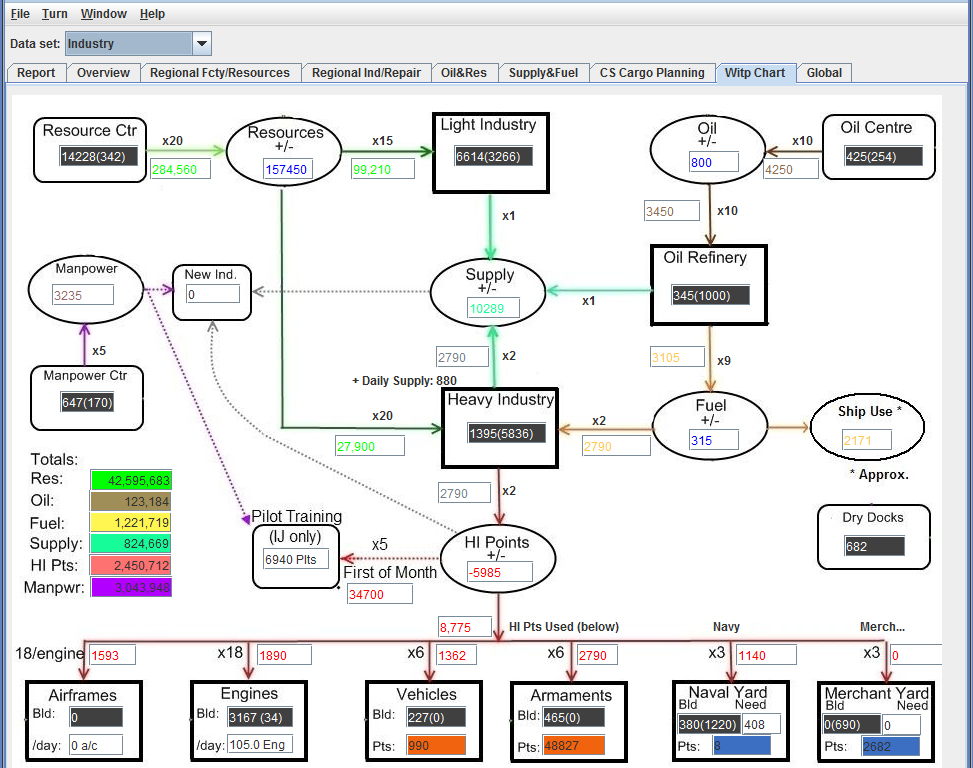This screenshot has width=973, height=768.
Task: Click the 4250 oil flow field
Action: tap(791, 169)
